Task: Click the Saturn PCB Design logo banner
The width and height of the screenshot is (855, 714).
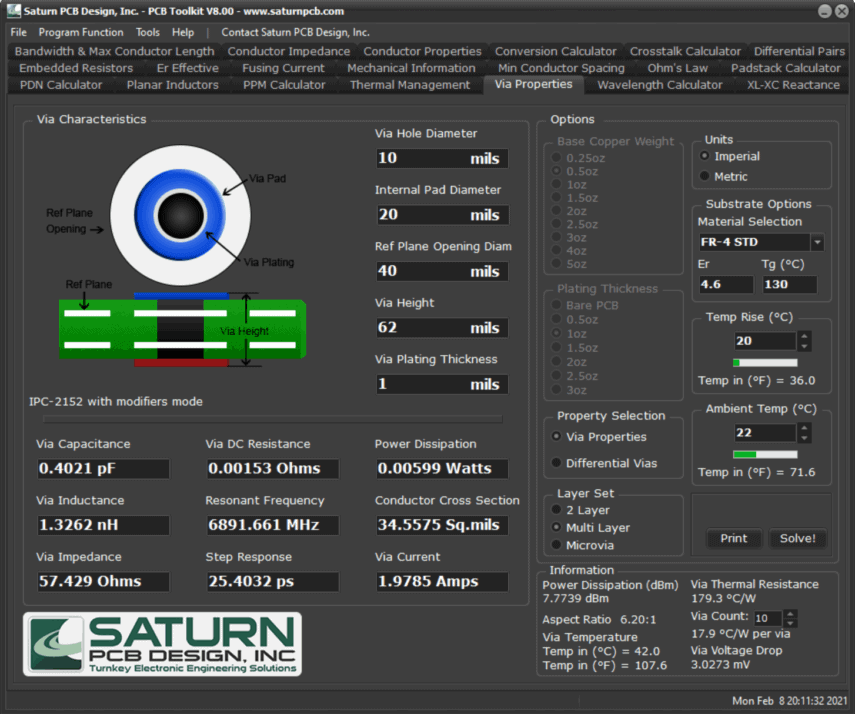Action: pos(162,644)
